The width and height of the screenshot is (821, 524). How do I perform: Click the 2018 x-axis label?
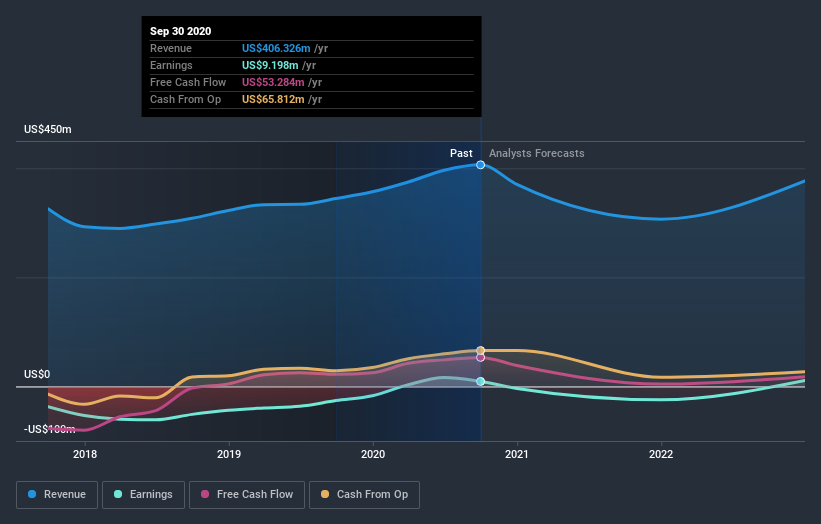coord(85,454)
